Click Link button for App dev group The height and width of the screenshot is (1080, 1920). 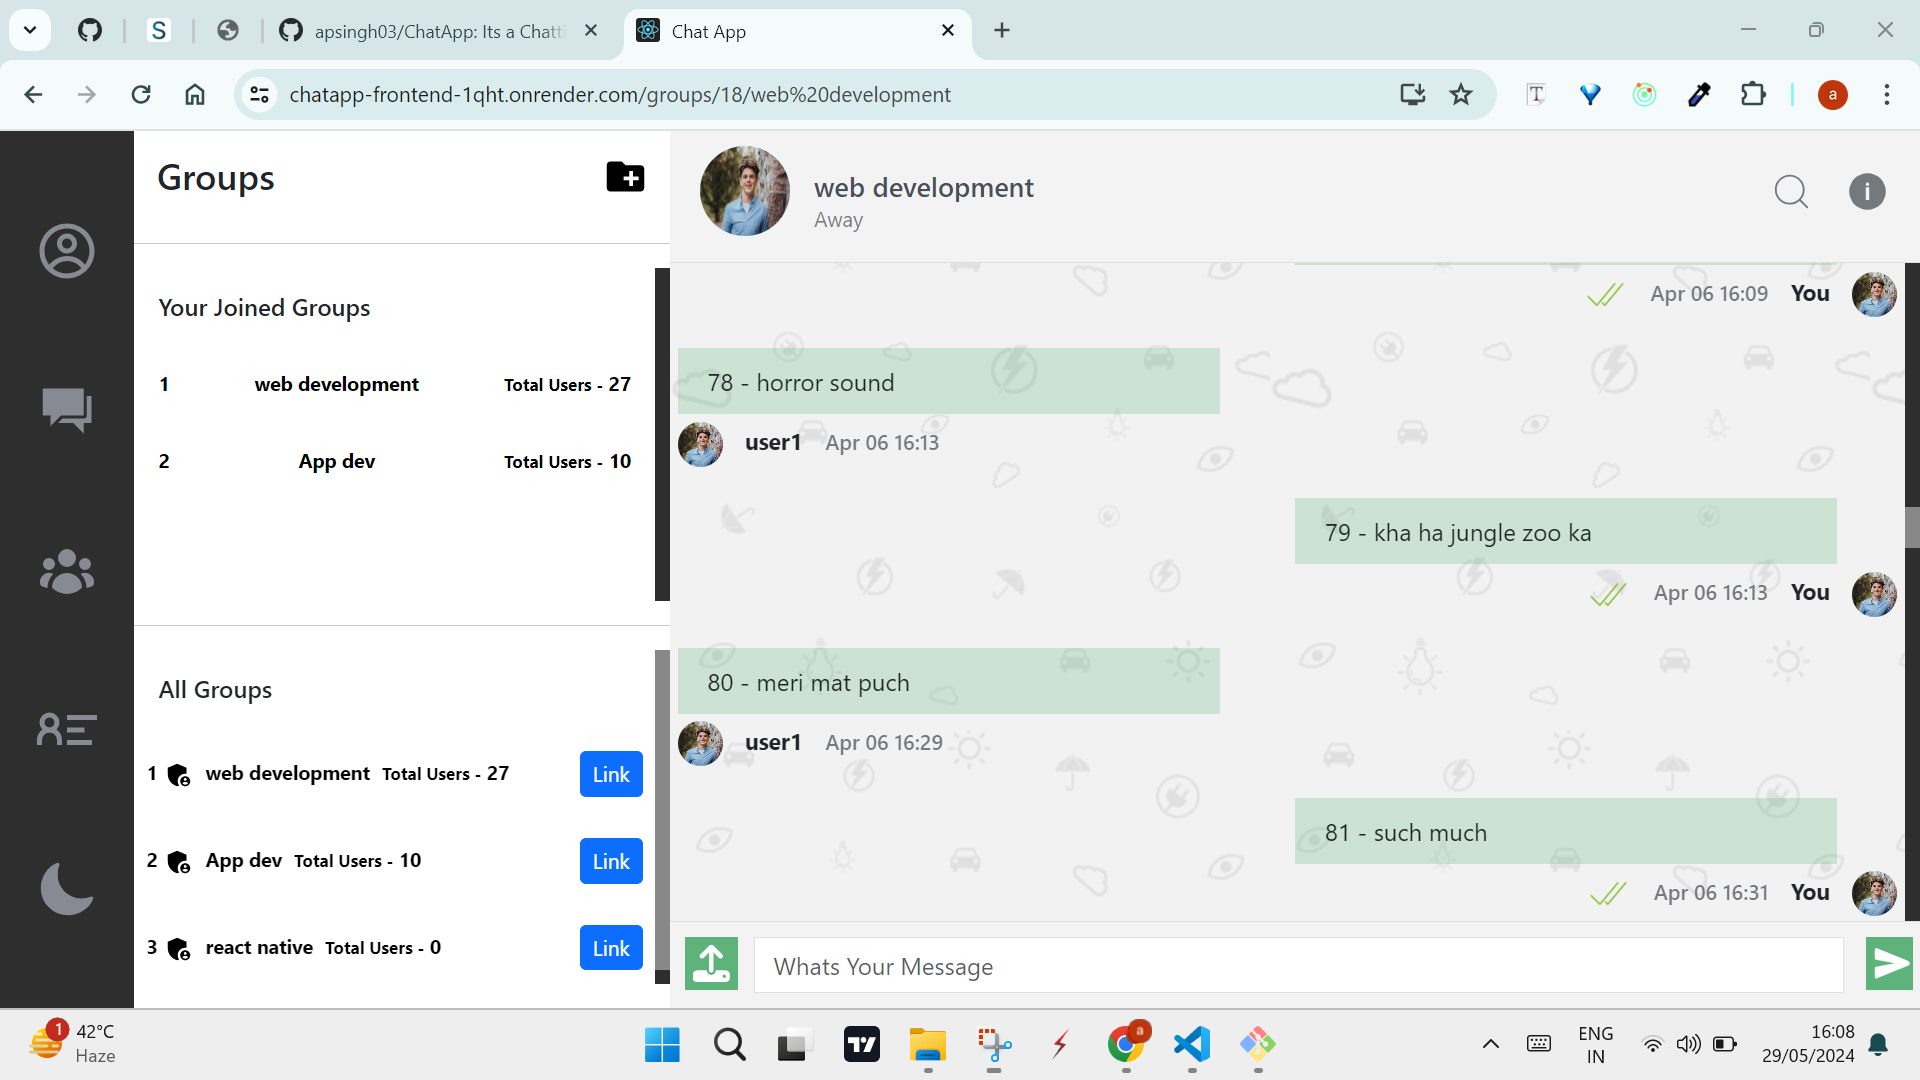pyautogui.click(x=611, y=861)
